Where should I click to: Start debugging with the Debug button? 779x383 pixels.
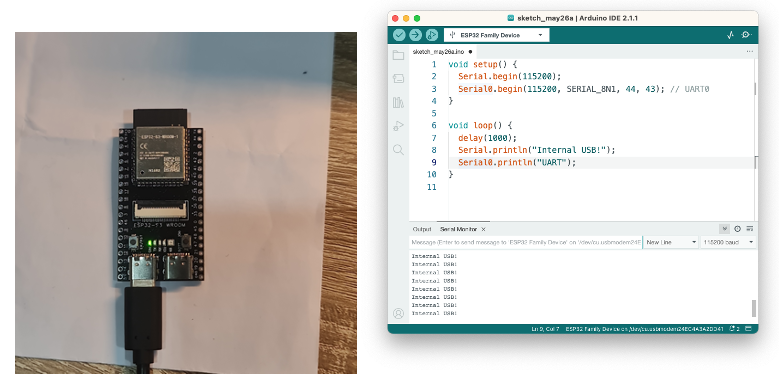[432, 35]
